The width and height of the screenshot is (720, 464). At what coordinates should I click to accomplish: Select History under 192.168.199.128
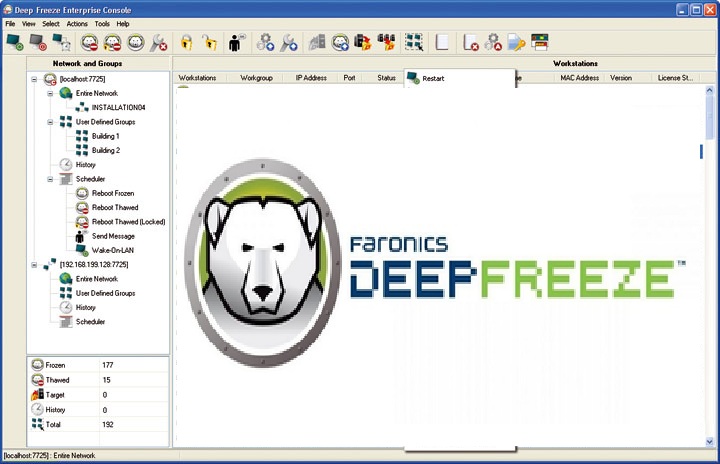click(x=85, y=307)
